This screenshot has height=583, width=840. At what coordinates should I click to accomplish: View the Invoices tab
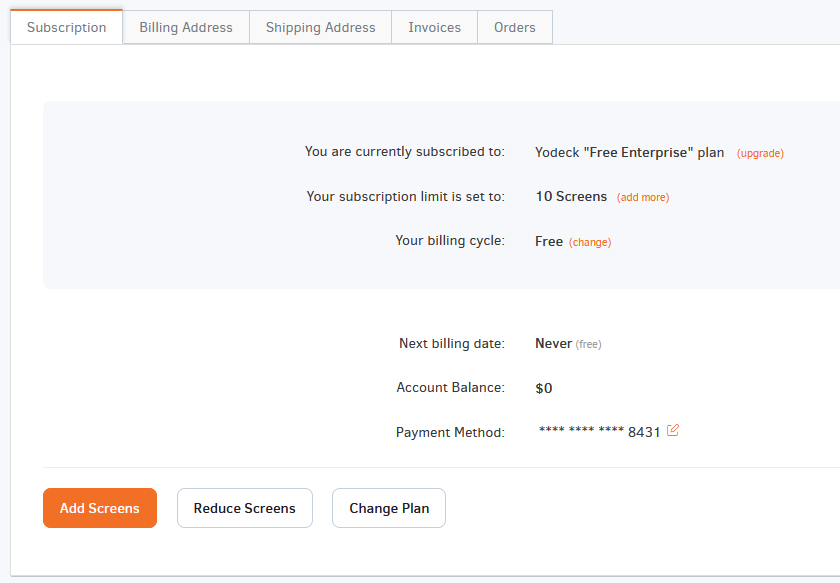click(433, 27)
